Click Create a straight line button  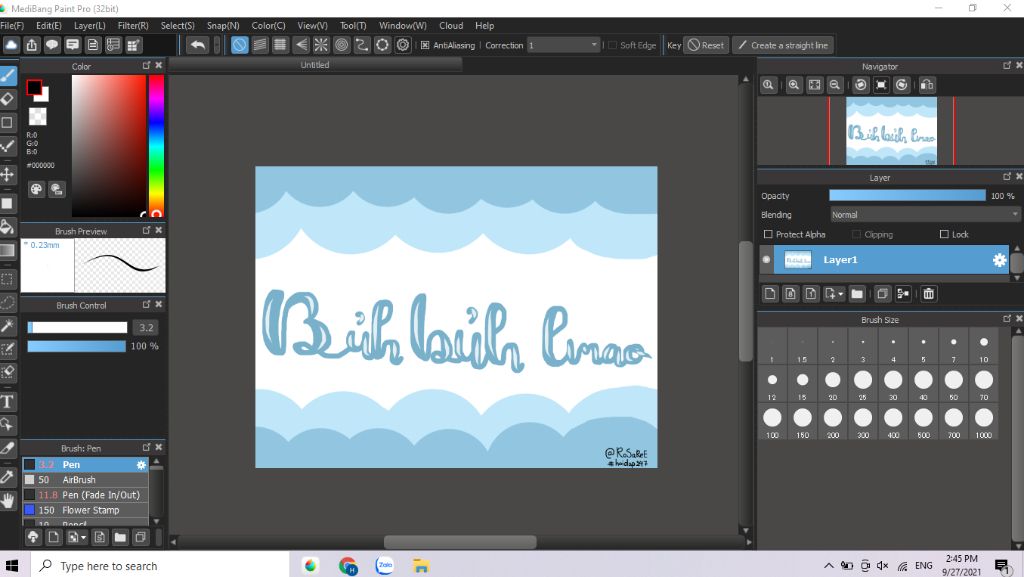pyautogui.click(x=782, y=45)
